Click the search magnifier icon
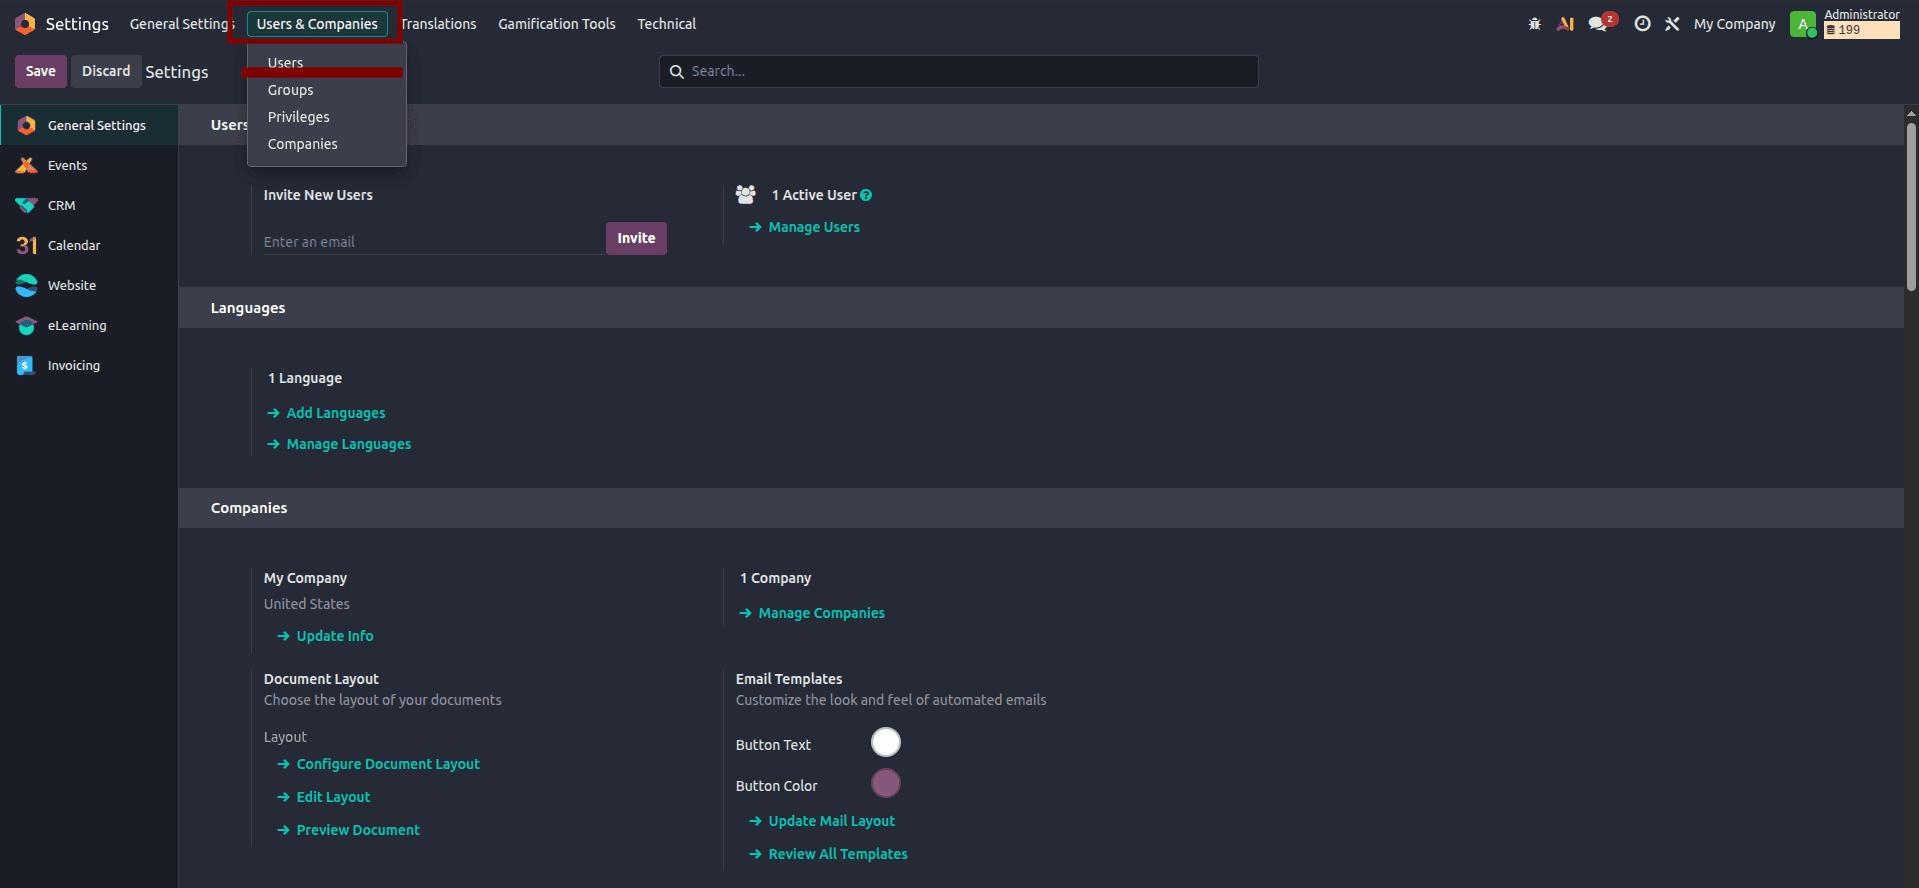 click(x=677, y=71)
